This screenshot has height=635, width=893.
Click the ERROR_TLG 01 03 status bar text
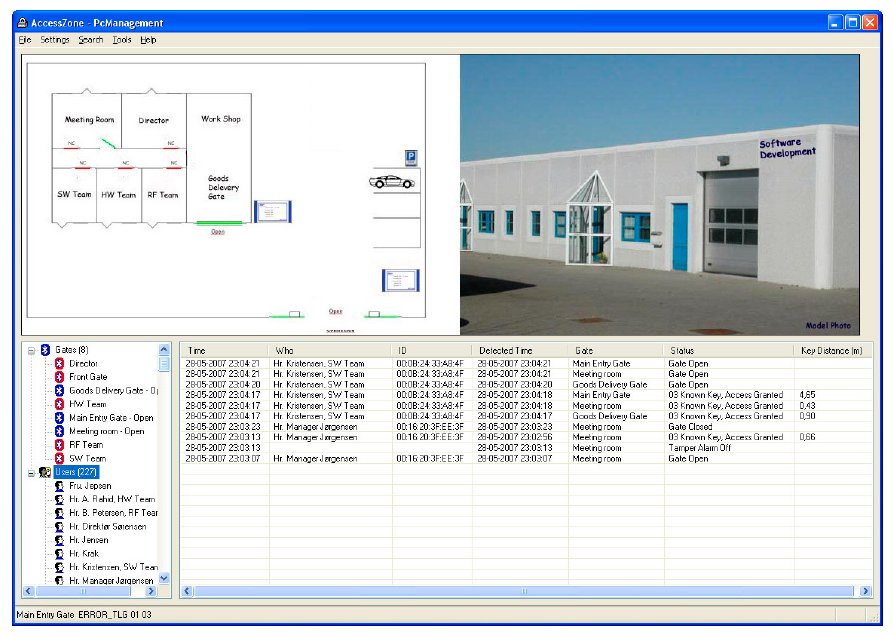[x=114, y=615]
